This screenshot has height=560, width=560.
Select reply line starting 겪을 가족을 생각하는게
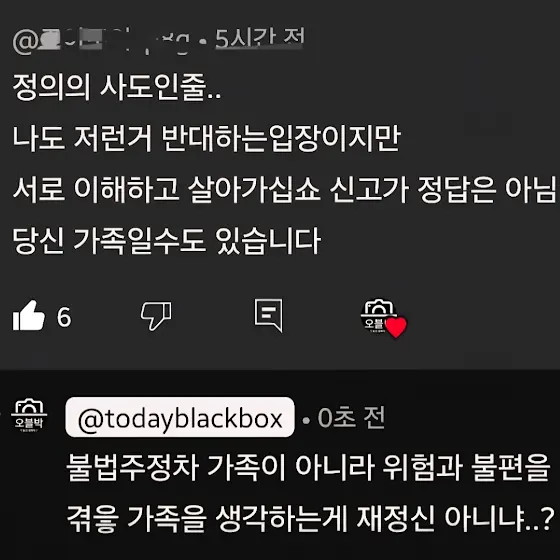pos(310,518)
